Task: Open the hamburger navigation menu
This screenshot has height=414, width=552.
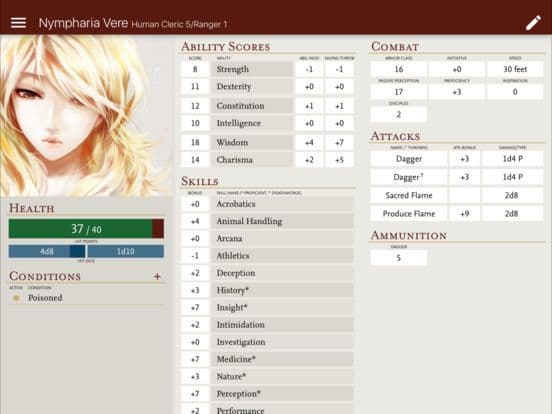Action: [x=18, y=23]
